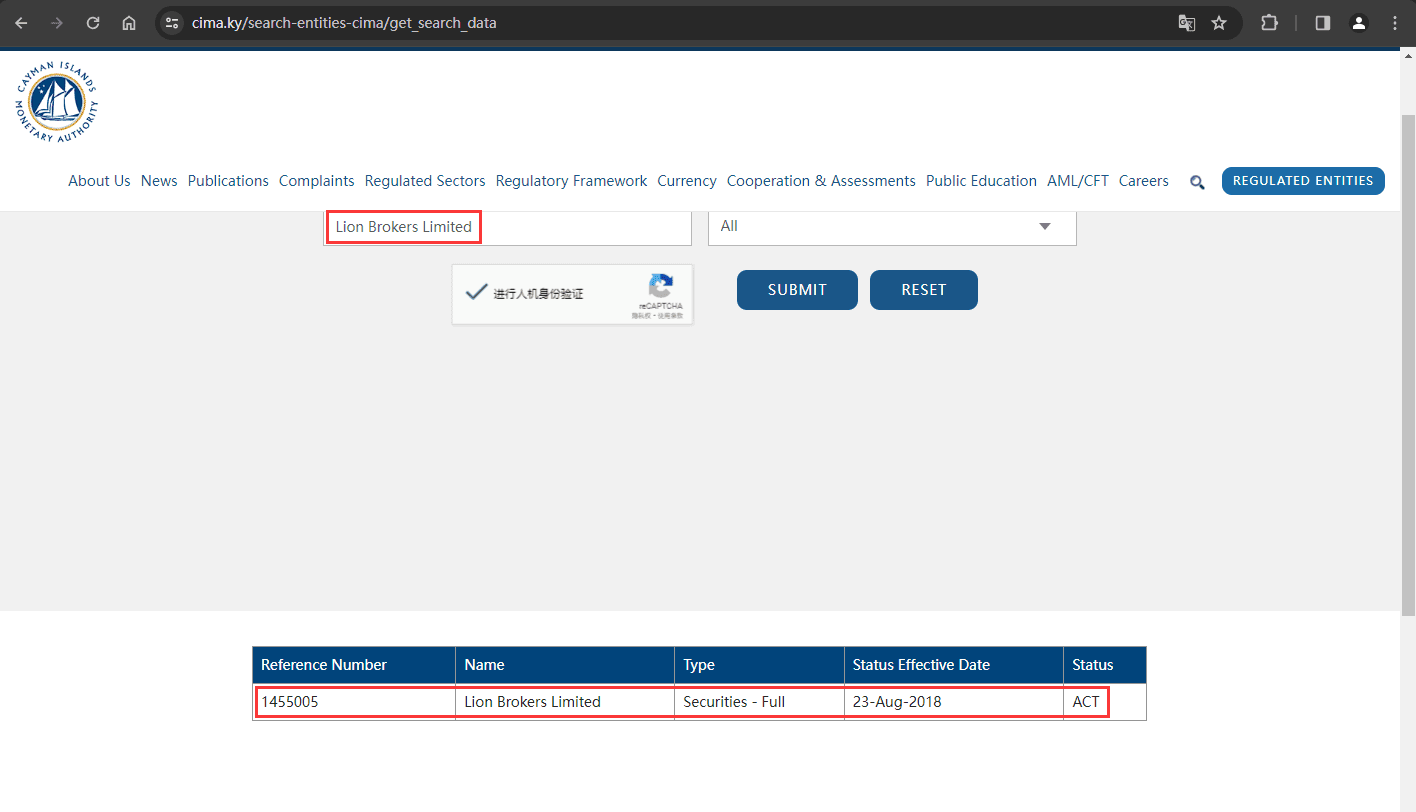
Task: Click the Status Effective Date column header
Action: (x=953, y=665)
